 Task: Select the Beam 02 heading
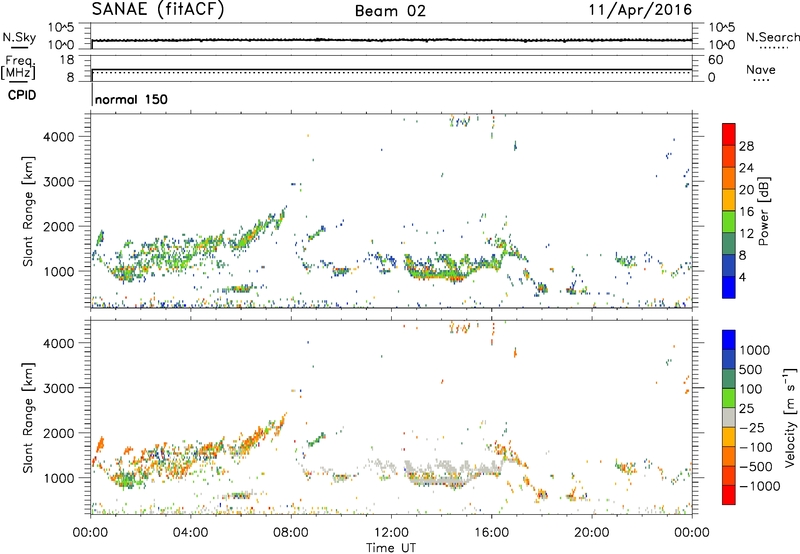pyautogui.click(x=390, y=11)
